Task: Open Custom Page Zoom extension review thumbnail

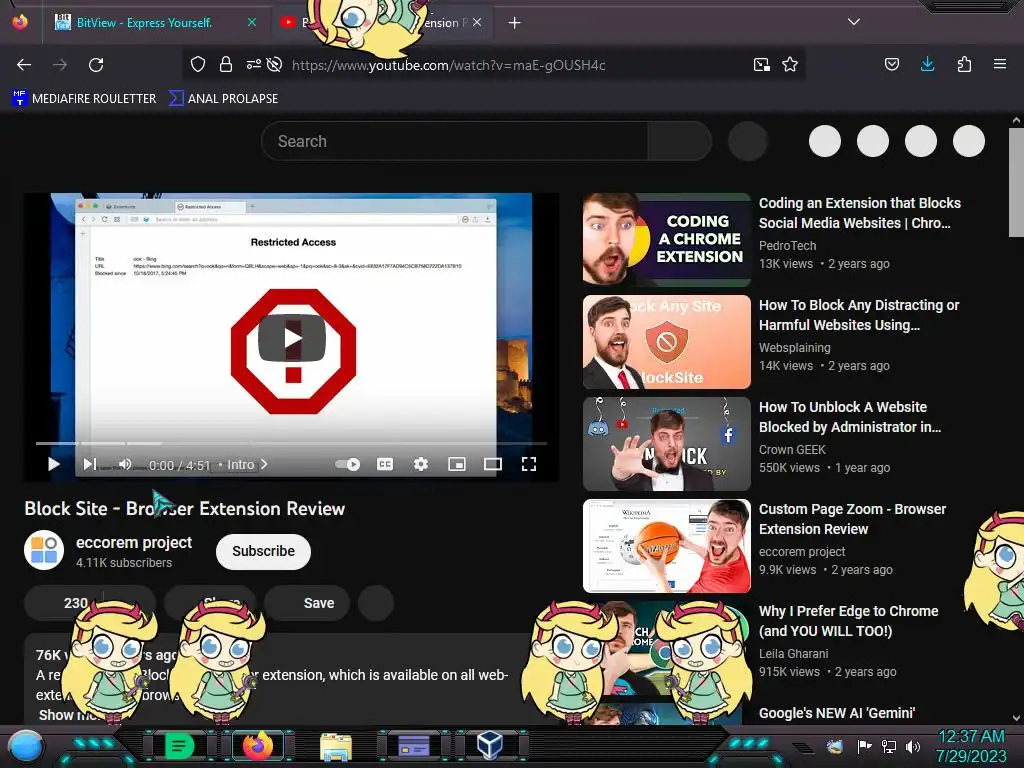Action: [667, 546]
